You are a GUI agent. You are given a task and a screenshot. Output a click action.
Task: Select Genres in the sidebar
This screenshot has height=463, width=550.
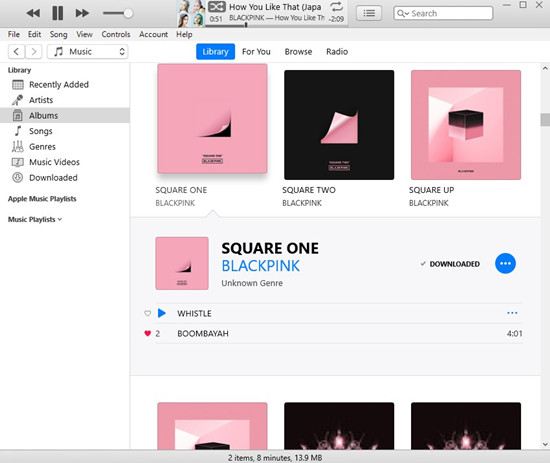coord(65,147)
